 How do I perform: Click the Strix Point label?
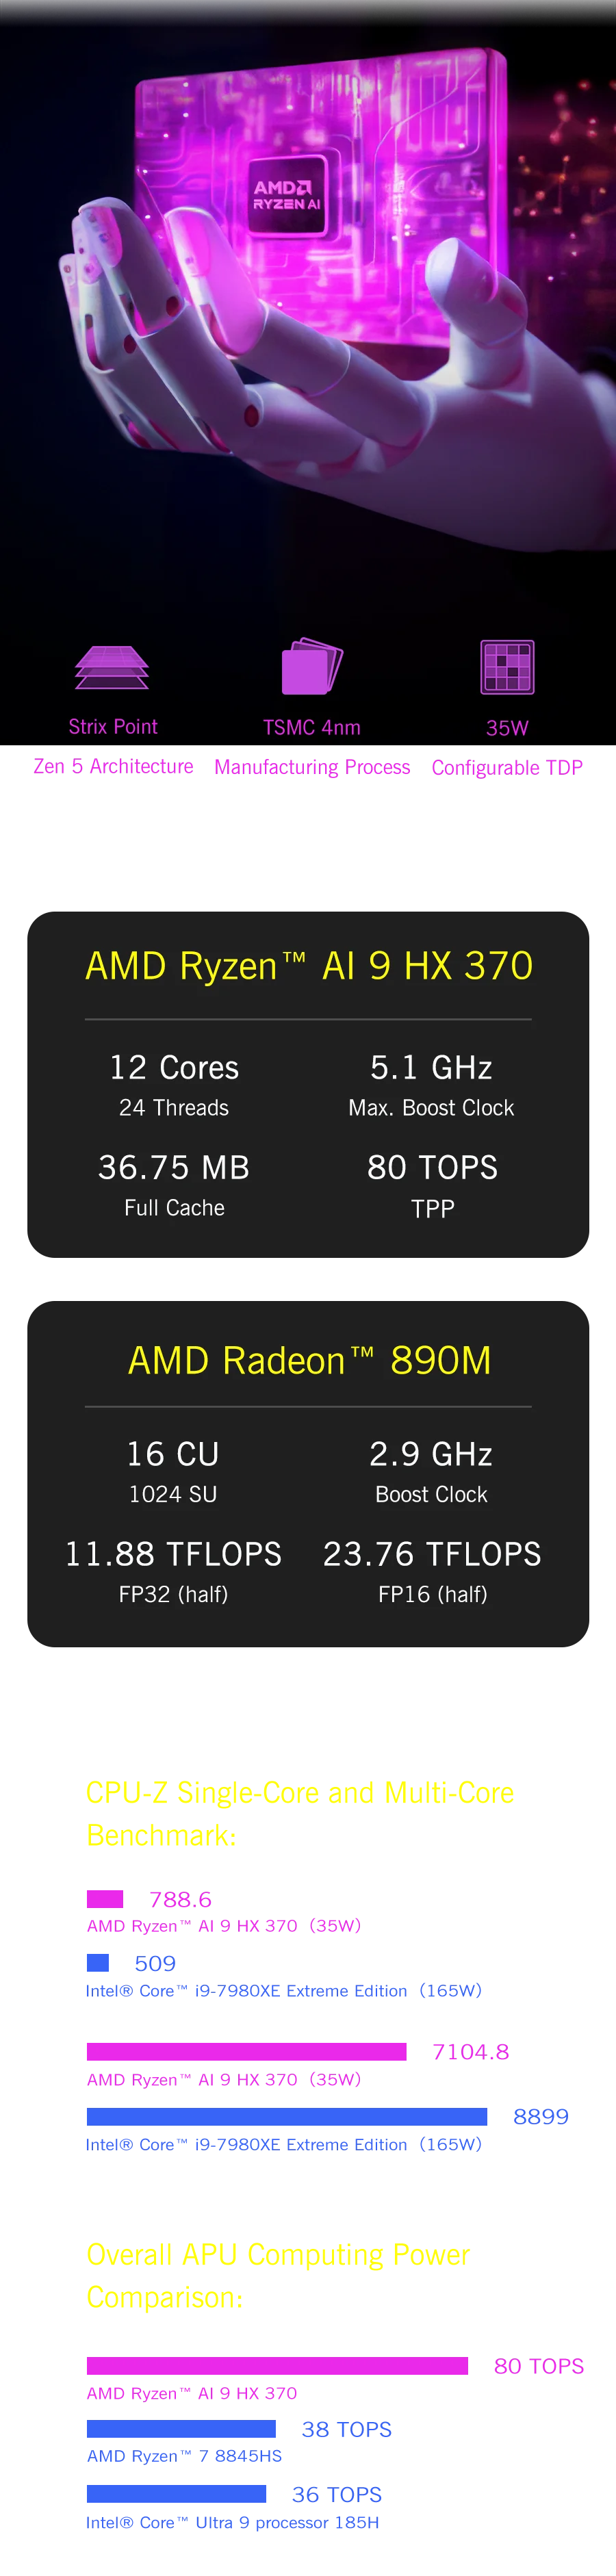pos(113,727)
